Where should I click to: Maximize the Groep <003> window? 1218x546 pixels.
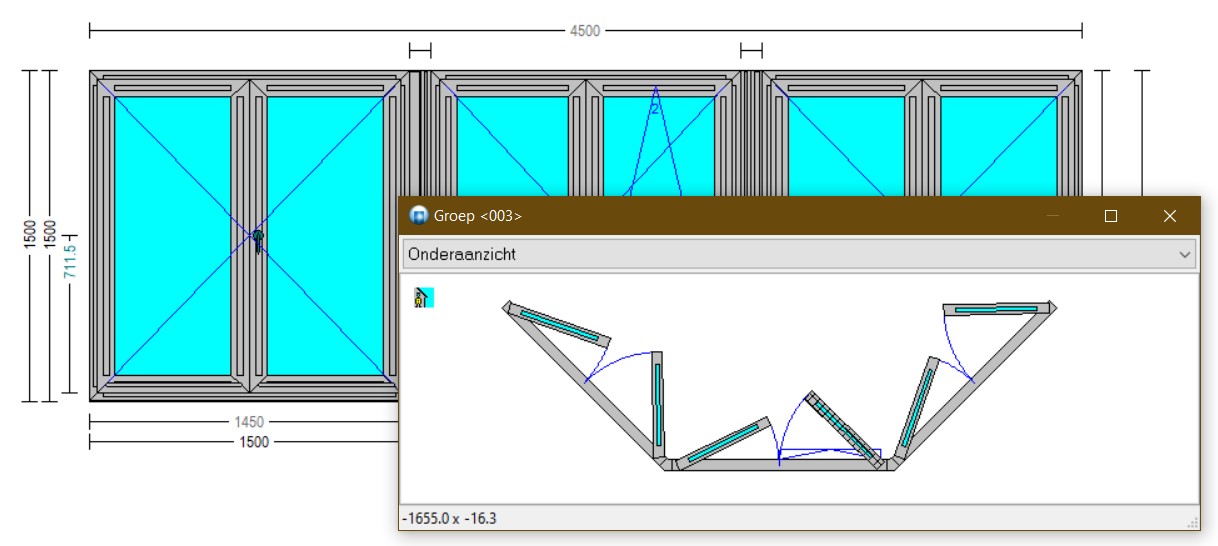1110,216
